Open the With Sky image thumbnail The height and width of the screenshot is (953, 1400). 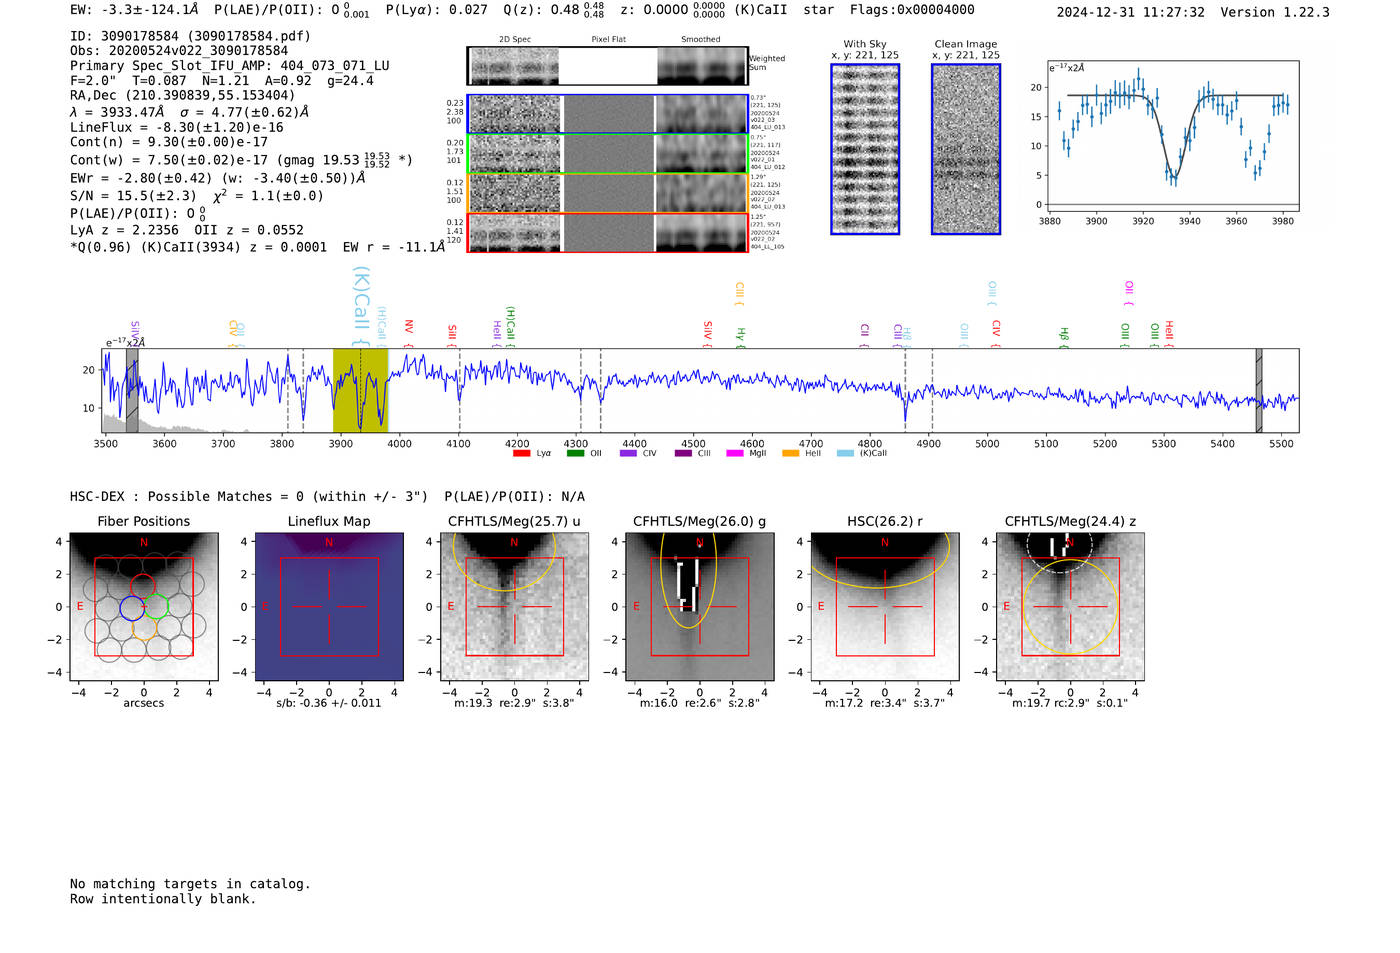click(x=865, y=149)
